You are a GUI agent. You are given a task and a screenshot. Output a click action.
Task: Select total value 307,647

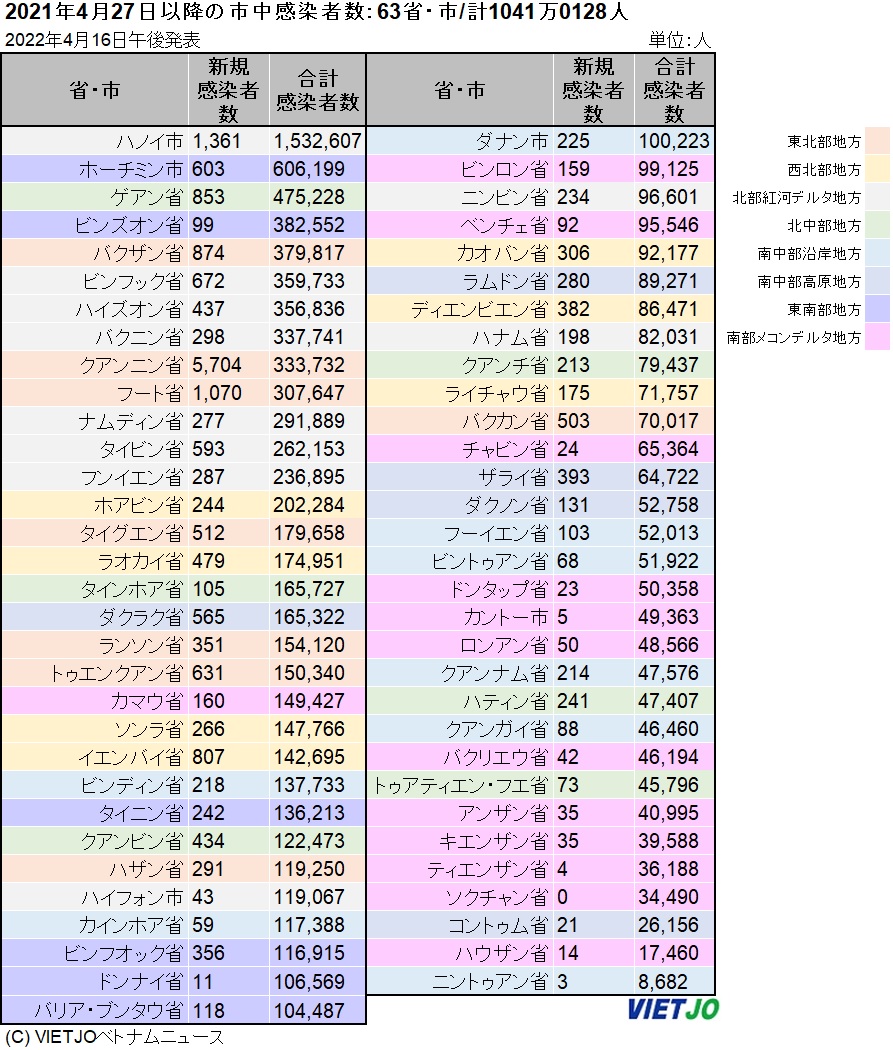tap(308, 394)
